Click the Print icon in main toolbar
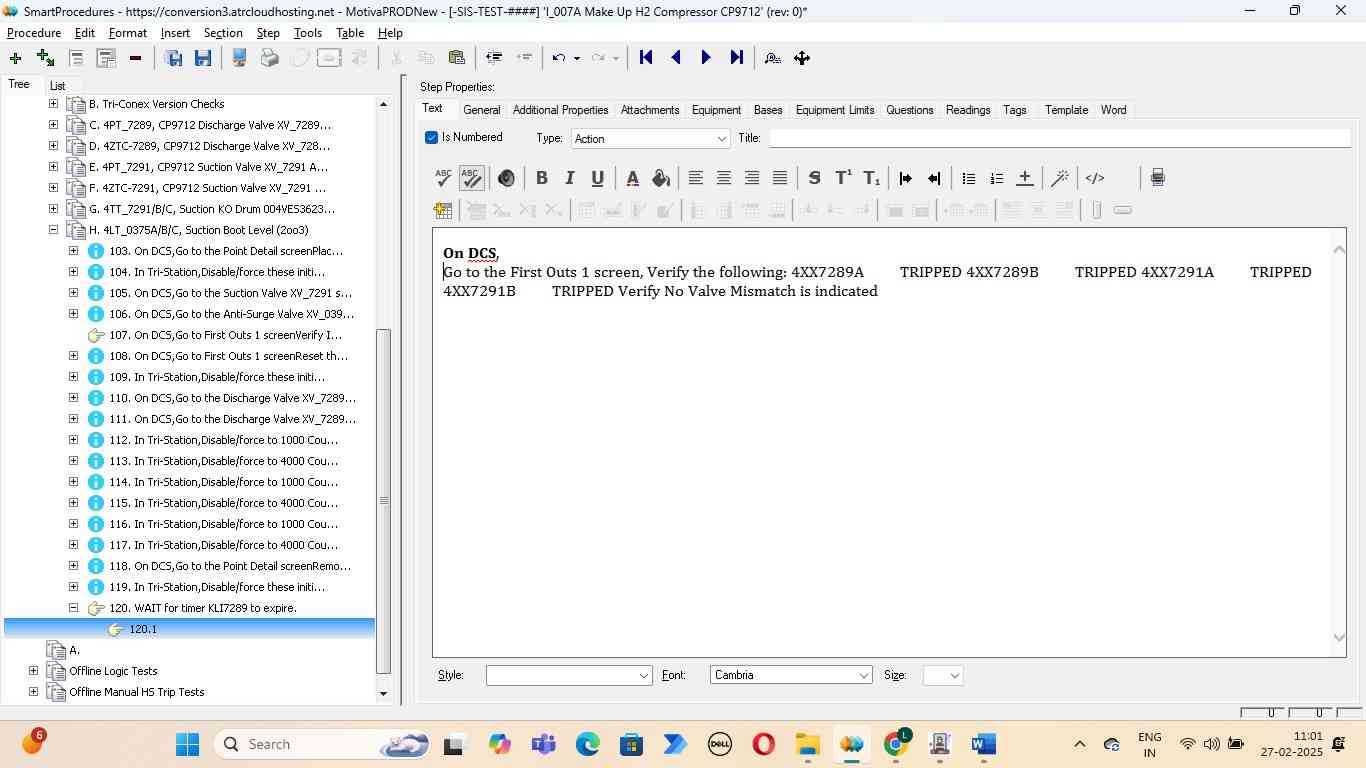The height and width of the screenshot is (768, 1366). pos(269,58)
